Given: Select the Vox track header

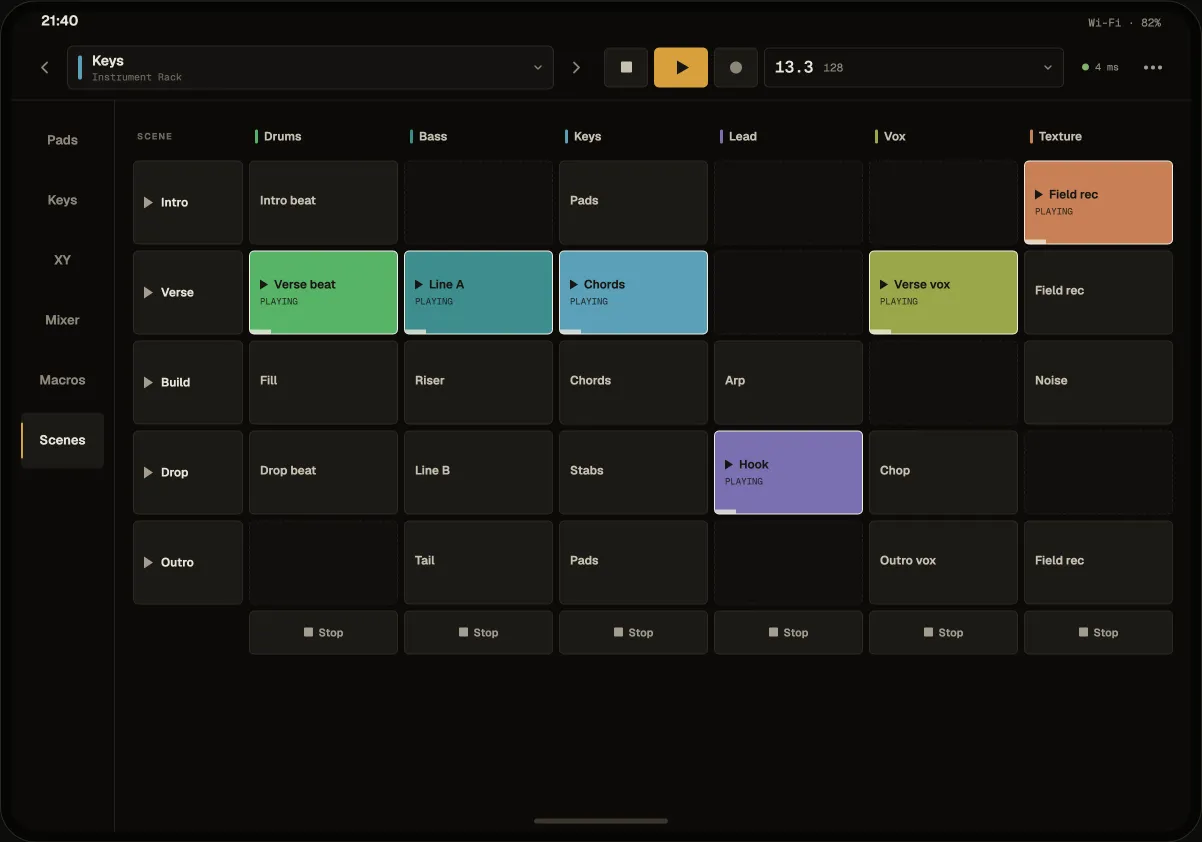Looking at the screenshot, I should pyautogui.click(x=891, y=136).
